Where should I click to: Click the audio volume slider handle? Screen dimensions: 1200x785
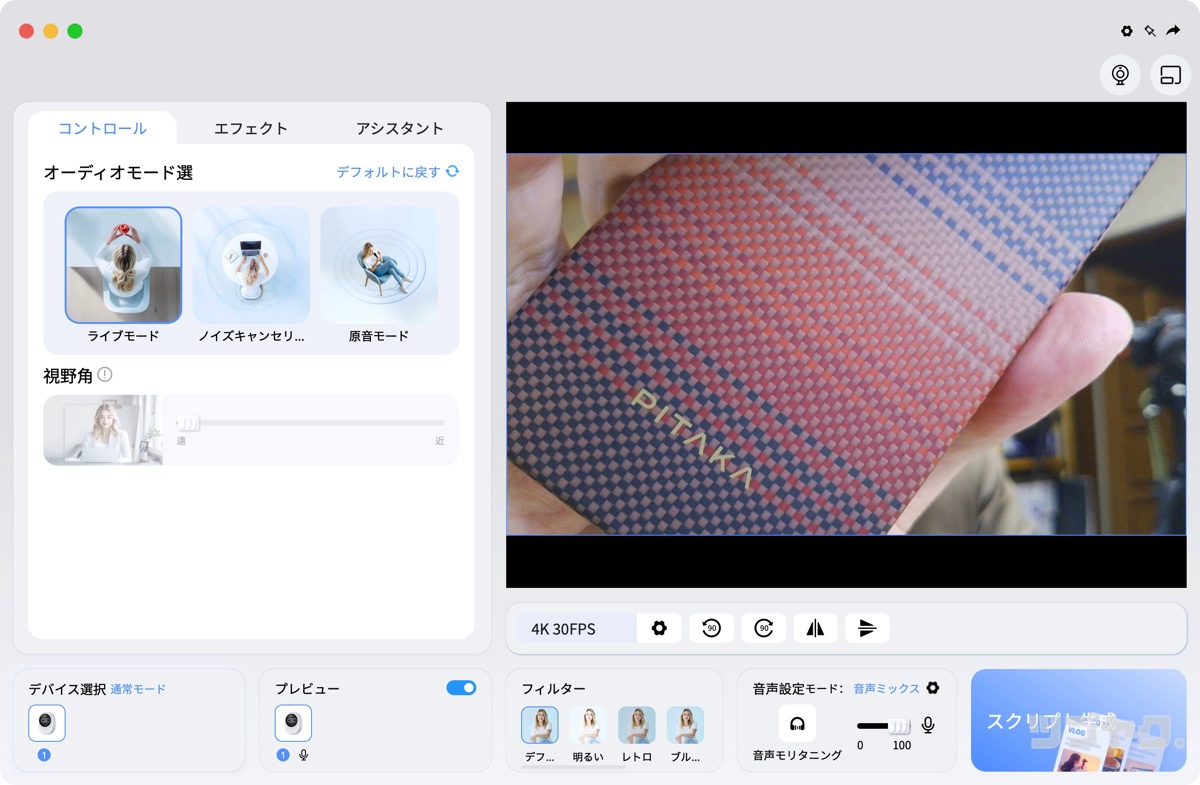coord(900,726)
